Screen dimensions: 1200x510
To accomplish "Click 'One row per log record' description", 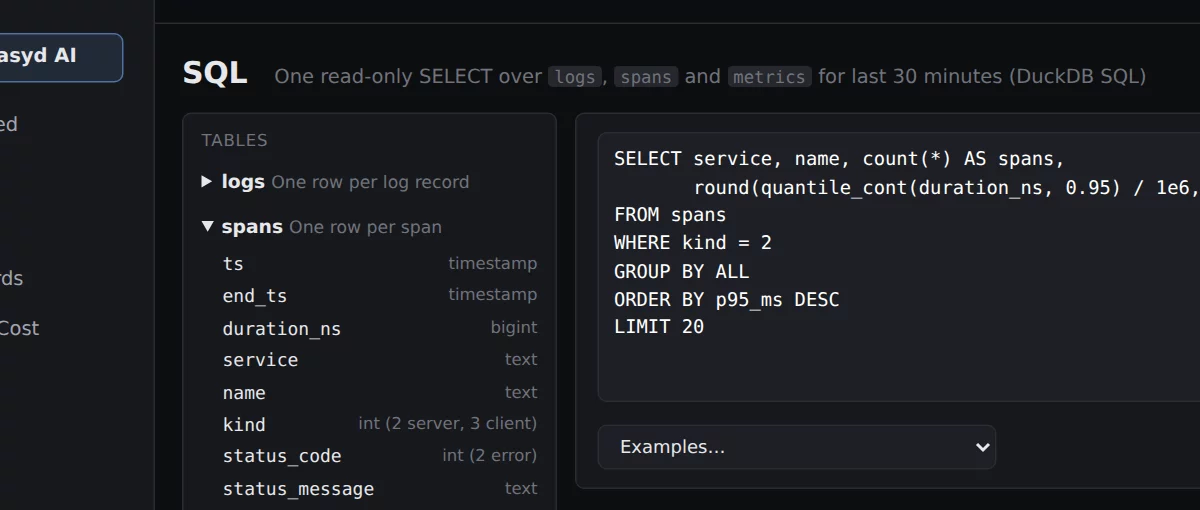I will pos(370,182).
